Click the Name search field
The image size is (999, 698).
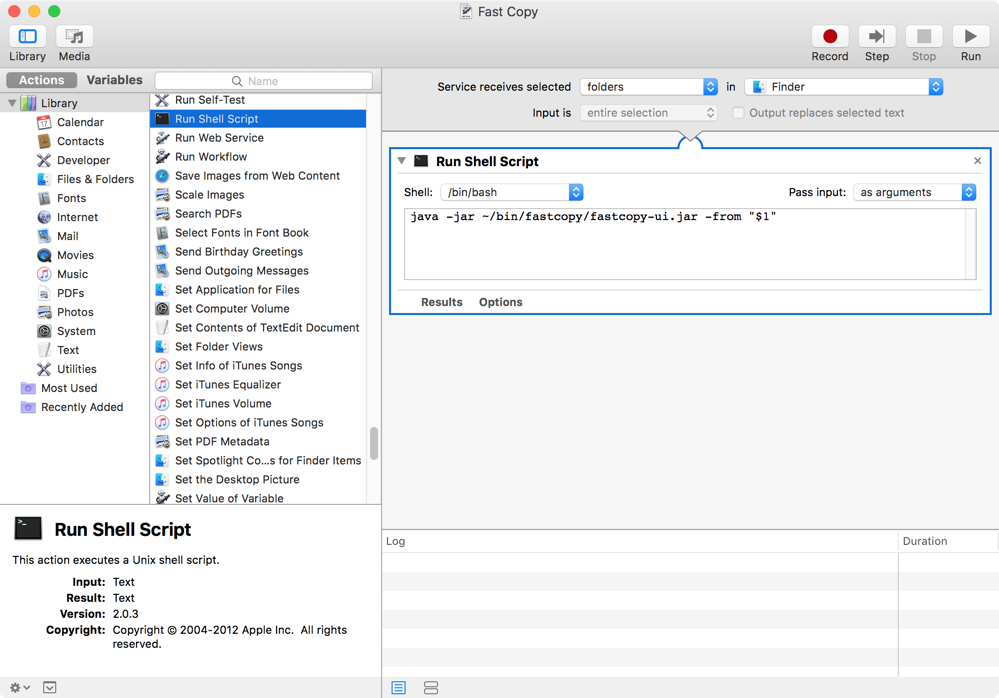click(x=263, y=81)
